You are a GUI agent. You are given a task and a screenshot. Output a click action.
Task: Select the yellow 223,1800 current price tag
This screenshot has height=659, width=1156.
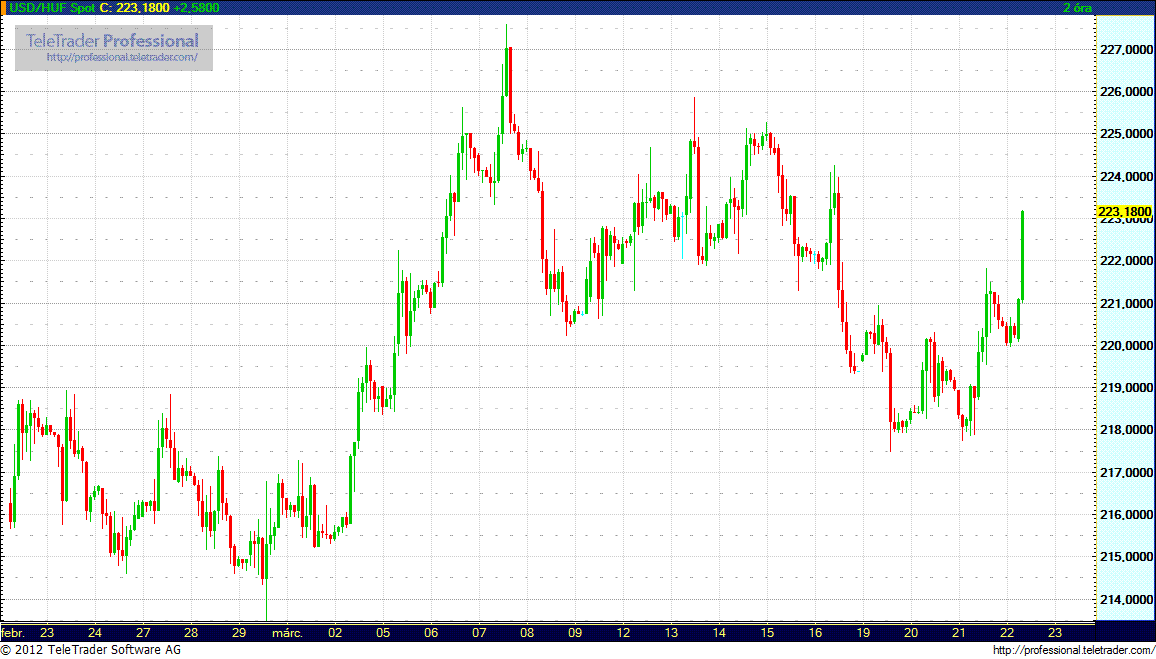point(1124,212)
